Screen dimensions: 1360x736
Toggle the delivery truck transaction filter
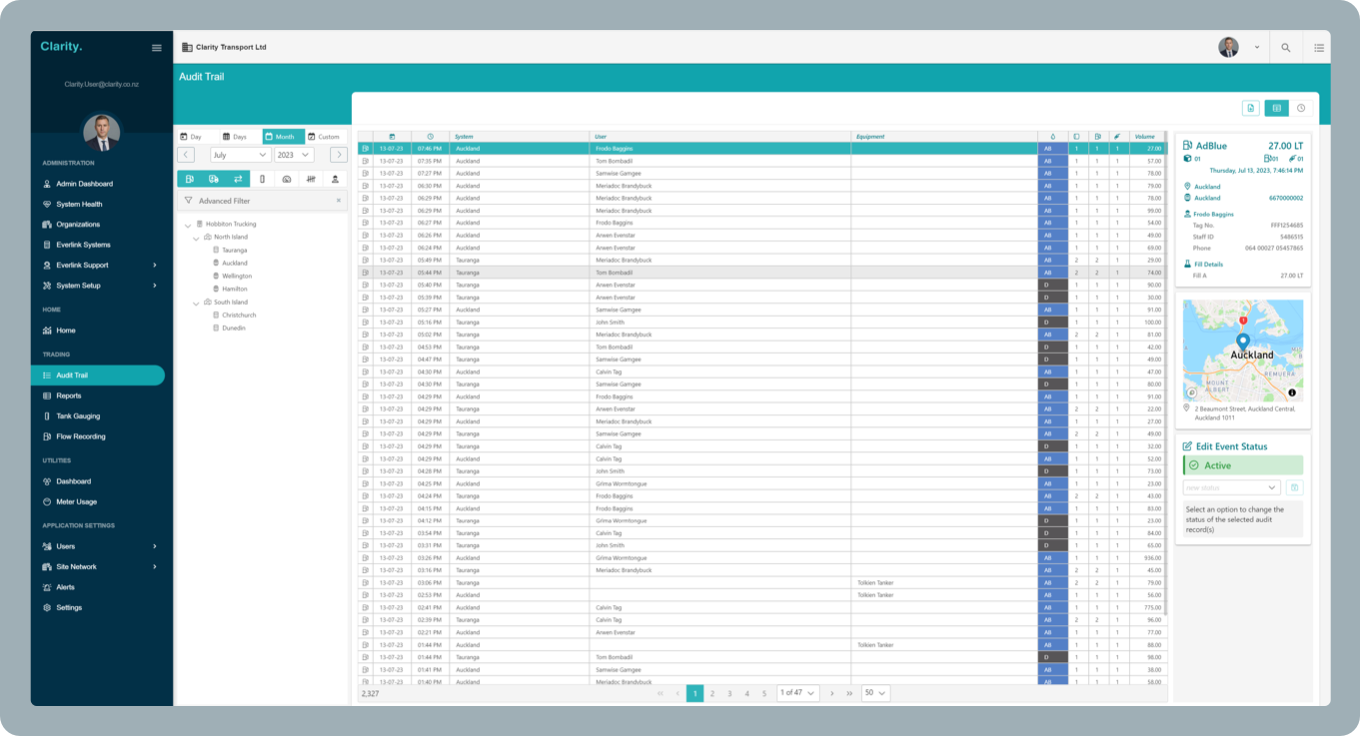click(x=214, y=179)
